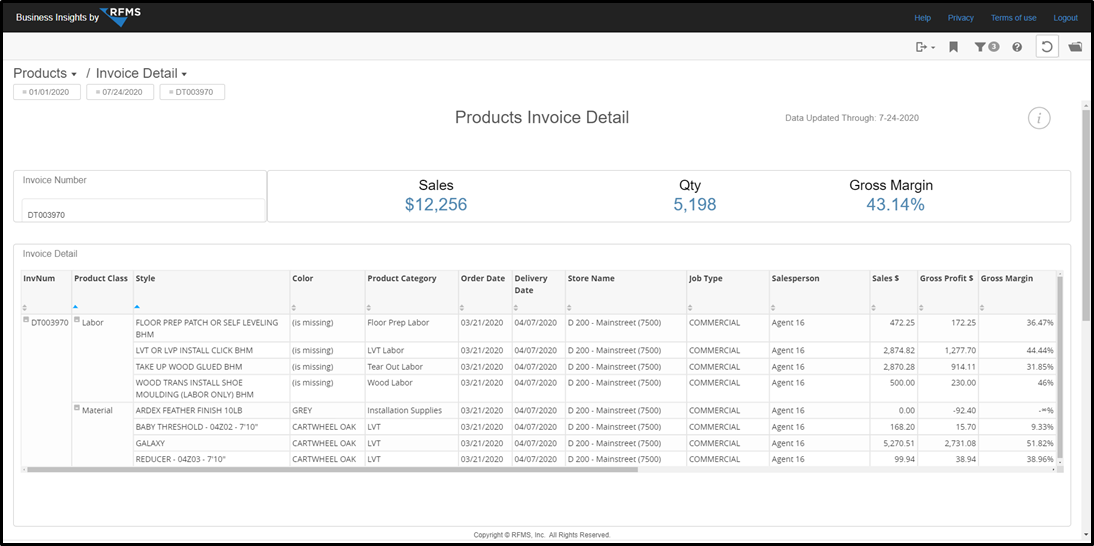Open the Invoice Detail breadcrumb dropdown
Viewport: 1094px width, 546px height.
[x=142, y=73]
